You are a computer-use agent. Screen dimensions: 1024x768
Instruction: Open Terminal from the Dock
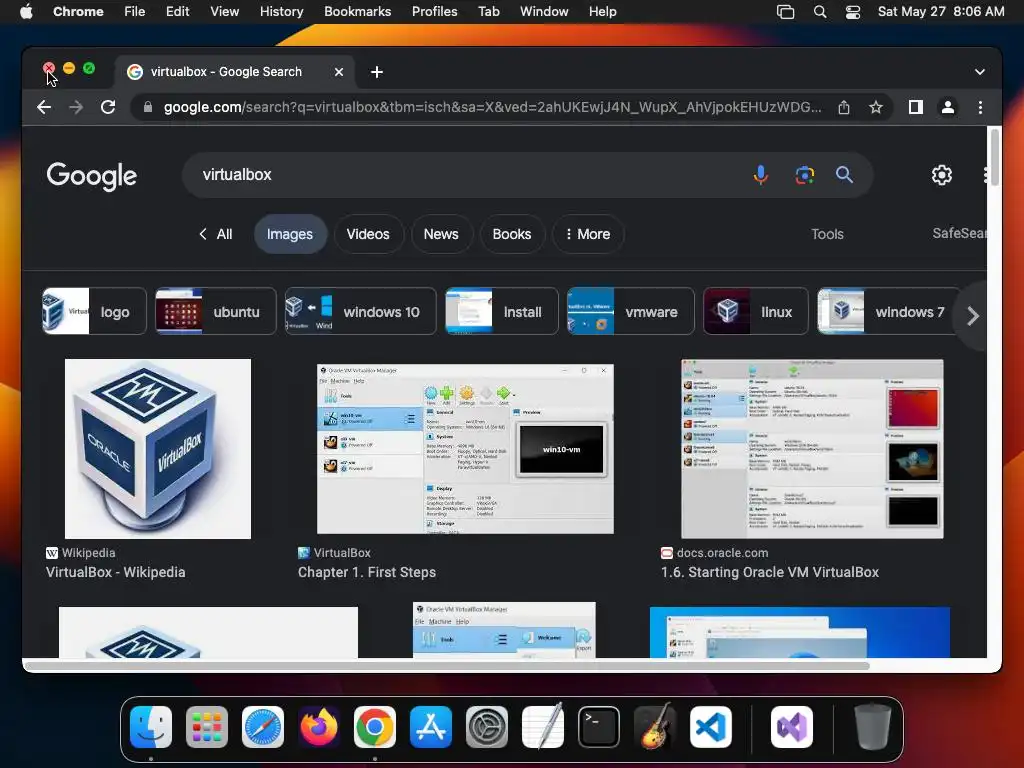click(x=599, y=727)
